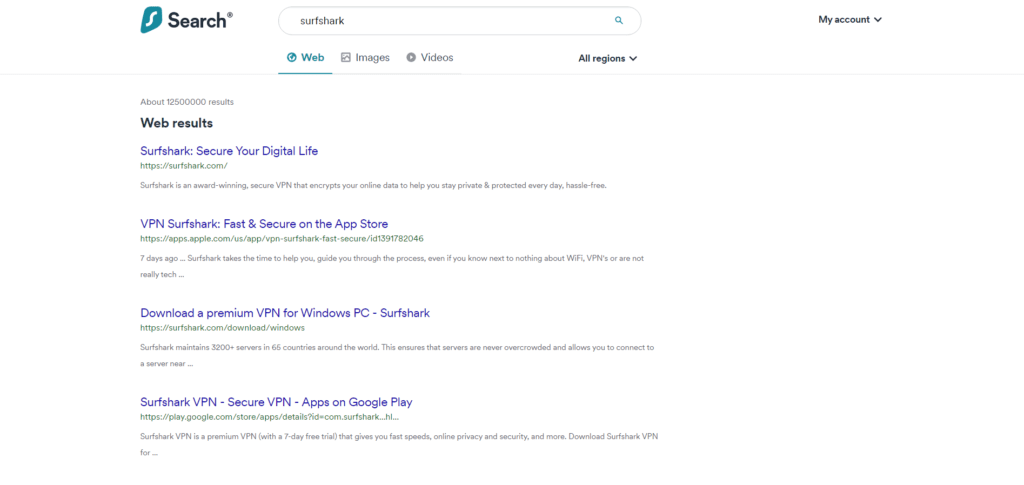Switch to the Videos tab

pyautogui.click(x=429, y=57)
